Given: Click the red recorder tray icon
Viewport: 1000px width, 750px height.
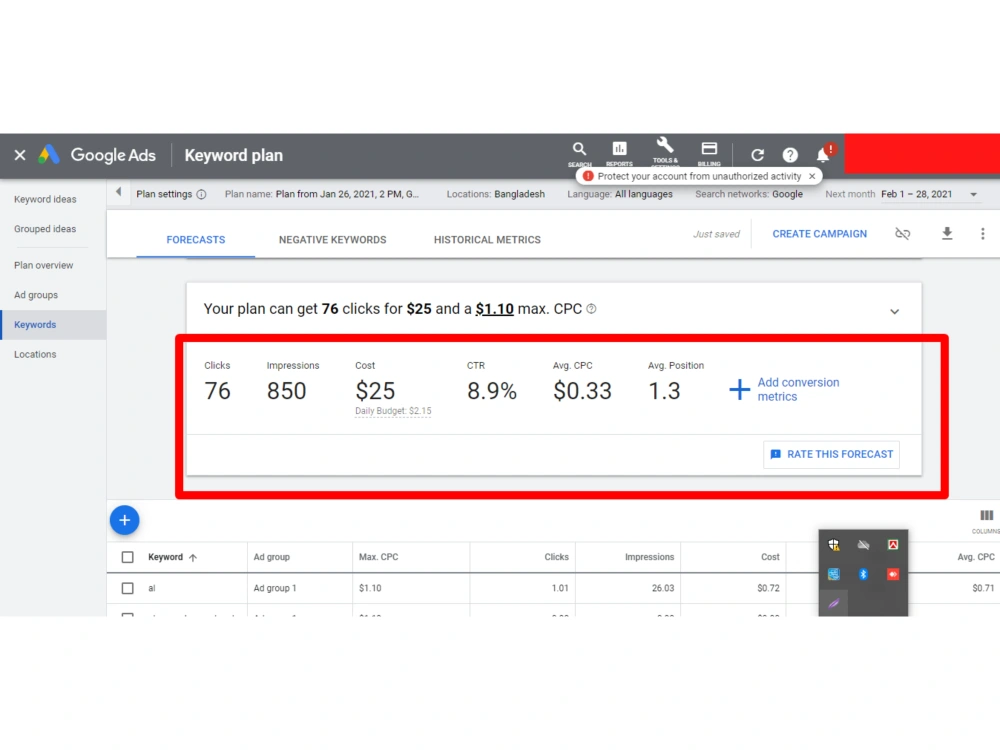Looking at the screenshot, I should tap(893, 575).
